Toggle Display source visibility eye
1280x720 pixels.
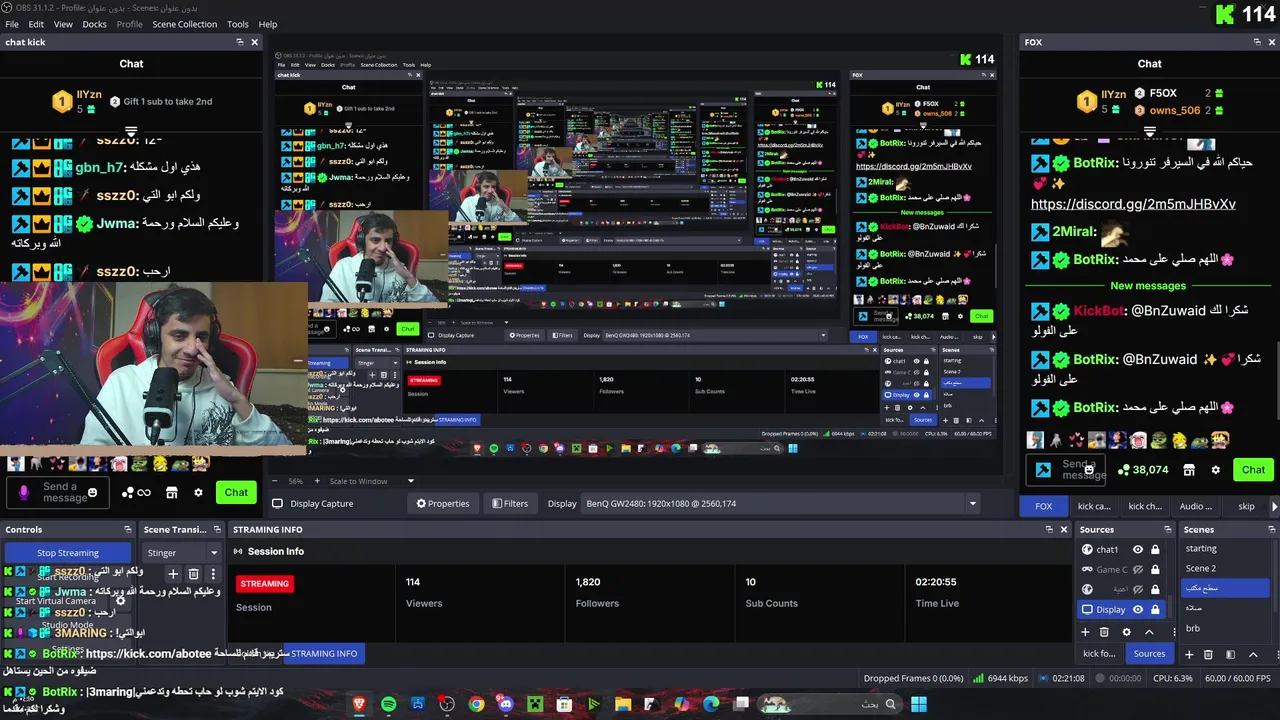pyautogui.click(x=1137, y=609)
